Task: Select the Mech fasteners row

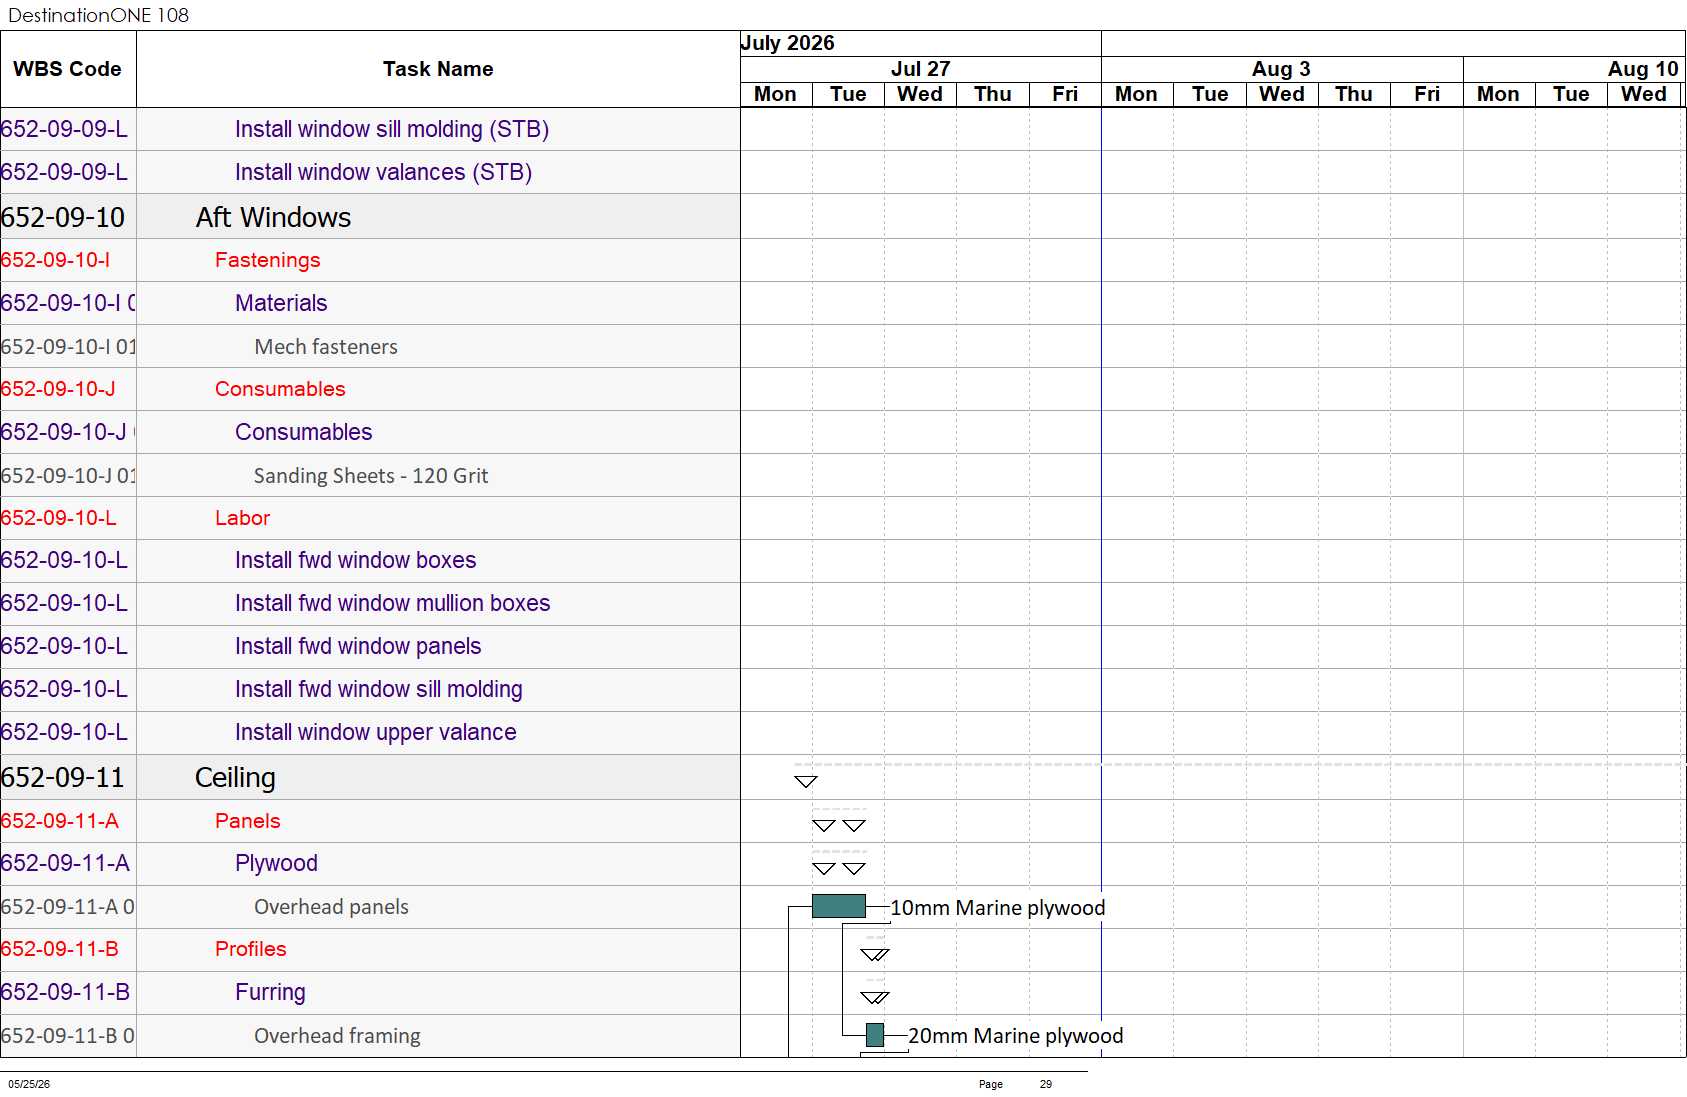Action: 370,346
